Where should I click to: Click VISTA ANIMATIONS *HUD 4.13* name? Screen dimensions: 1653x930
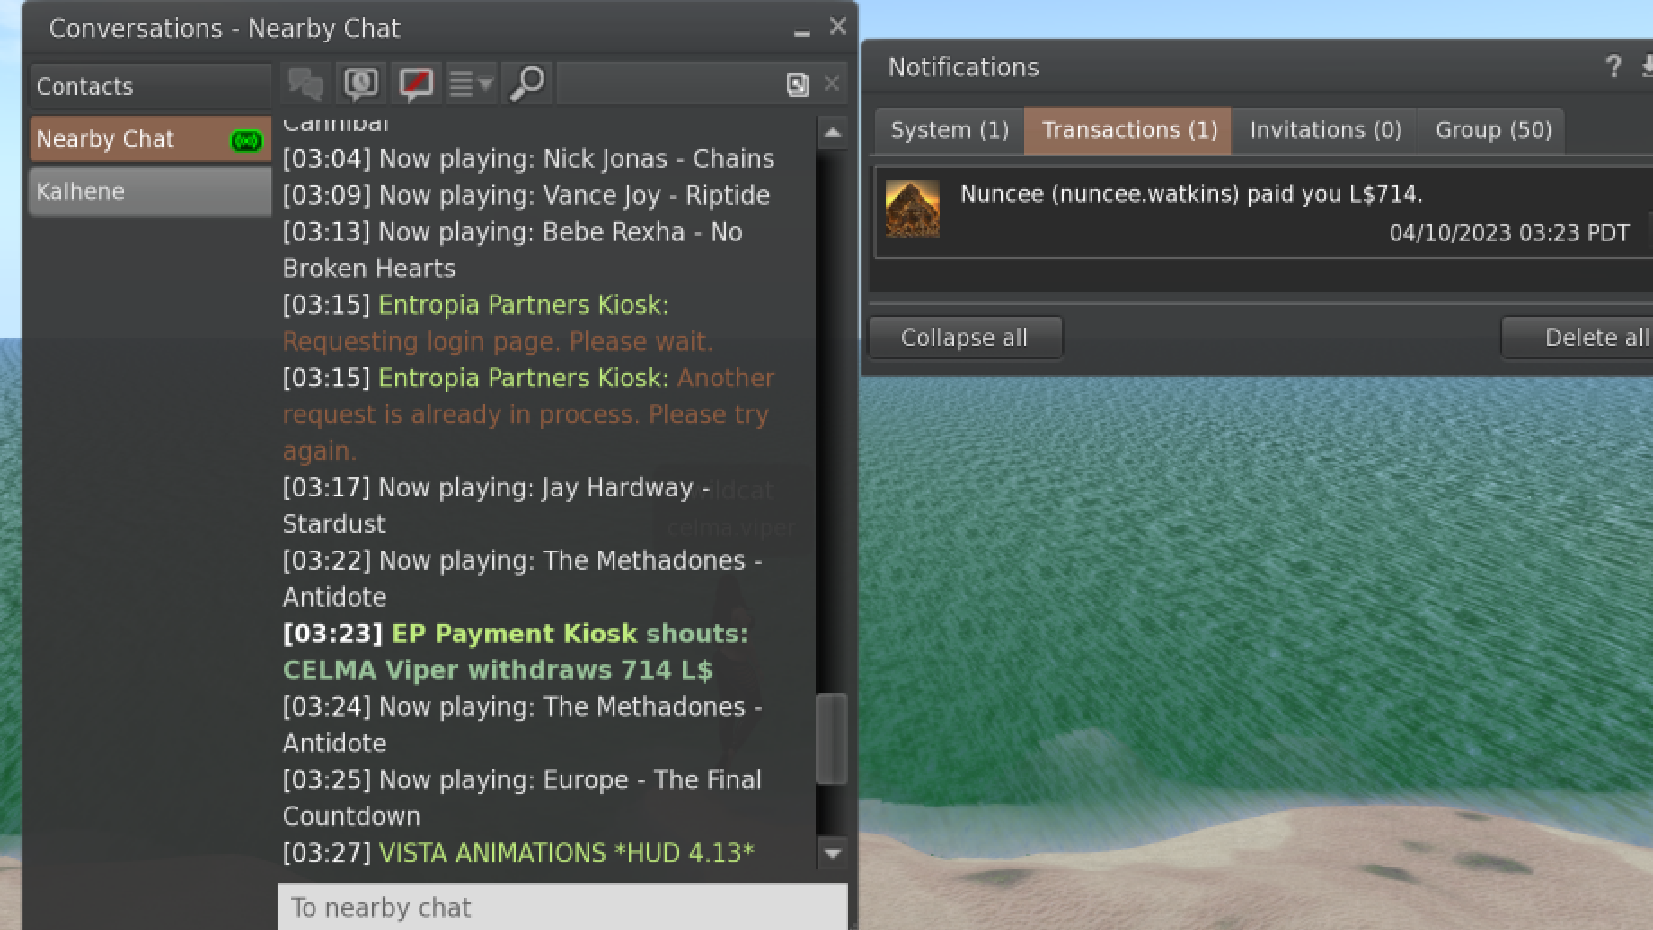[x=566, y=853]
